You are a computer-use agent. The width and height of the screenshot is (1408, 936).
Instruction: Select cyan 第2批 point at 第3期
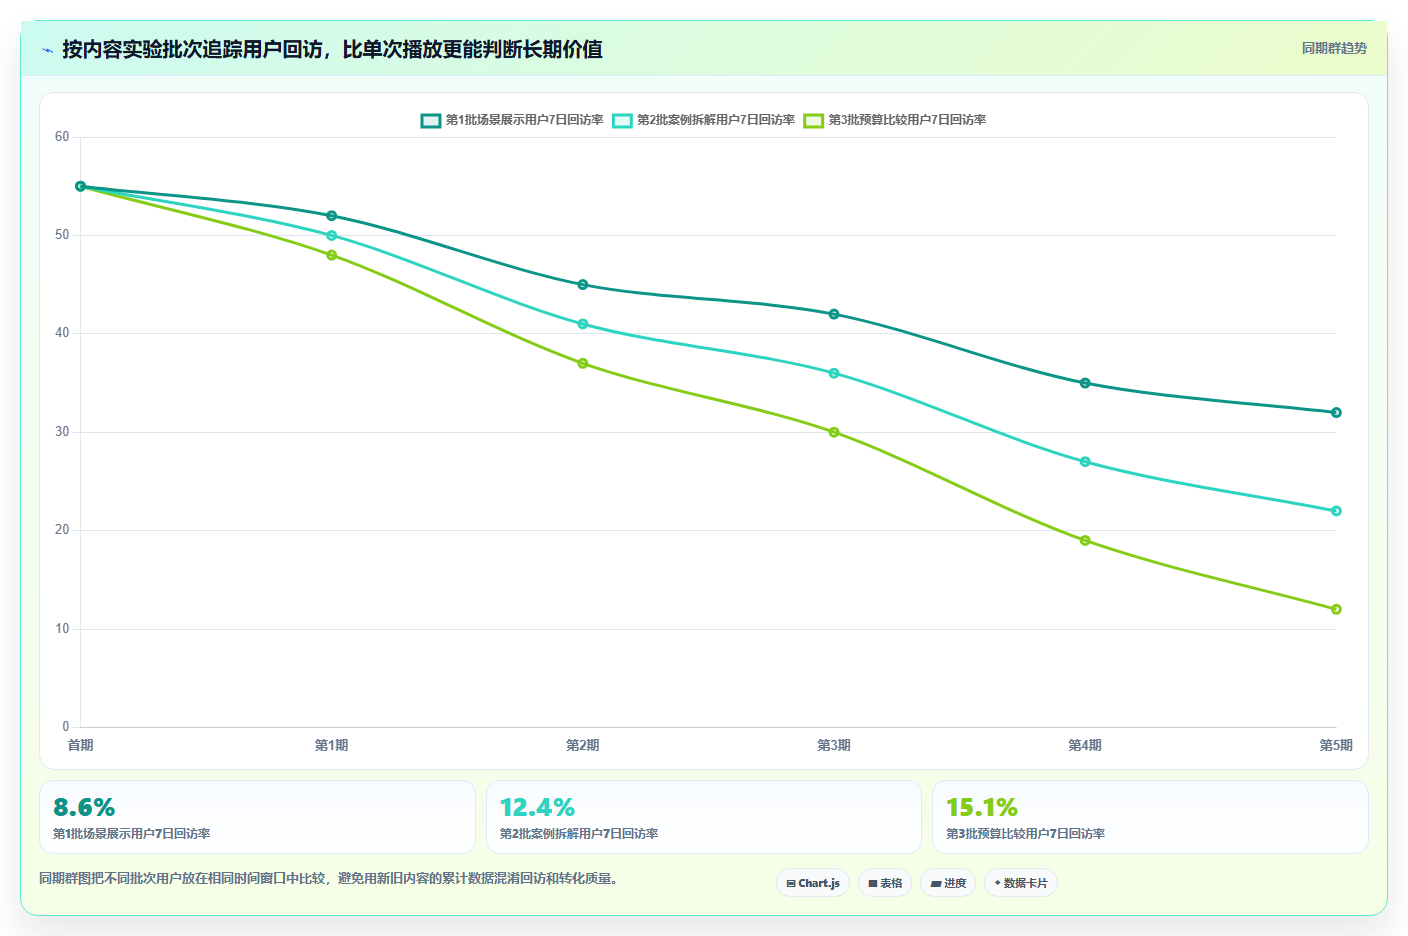pos(834,373)
